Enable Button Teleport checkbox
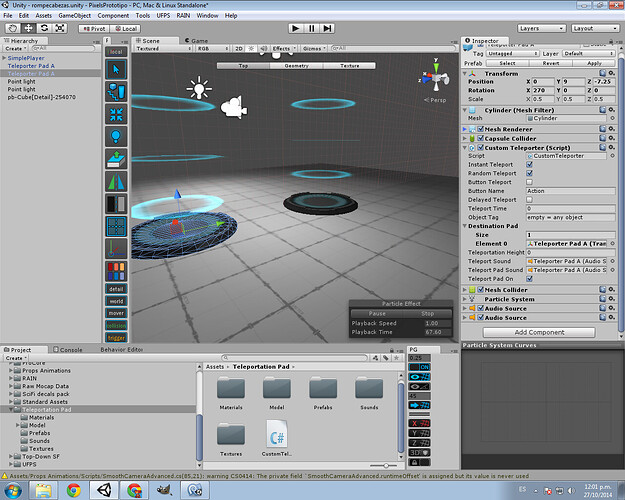 [529, 182]
